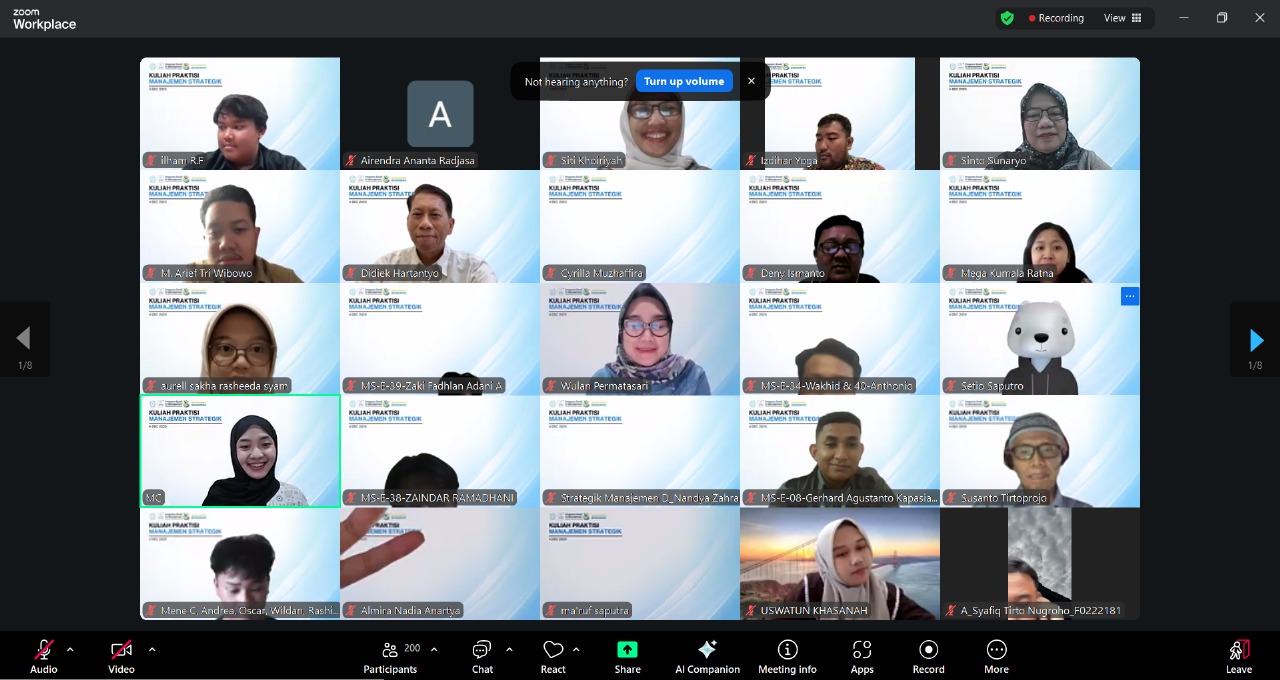Expand the Audio options arrow

click(x=70, y=650)
